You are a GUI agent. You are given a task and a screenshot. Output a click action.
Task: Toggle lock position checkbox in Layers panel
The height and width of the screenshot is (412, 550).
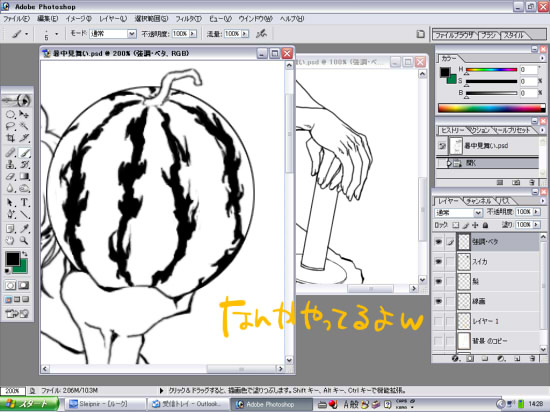[475, 225]
